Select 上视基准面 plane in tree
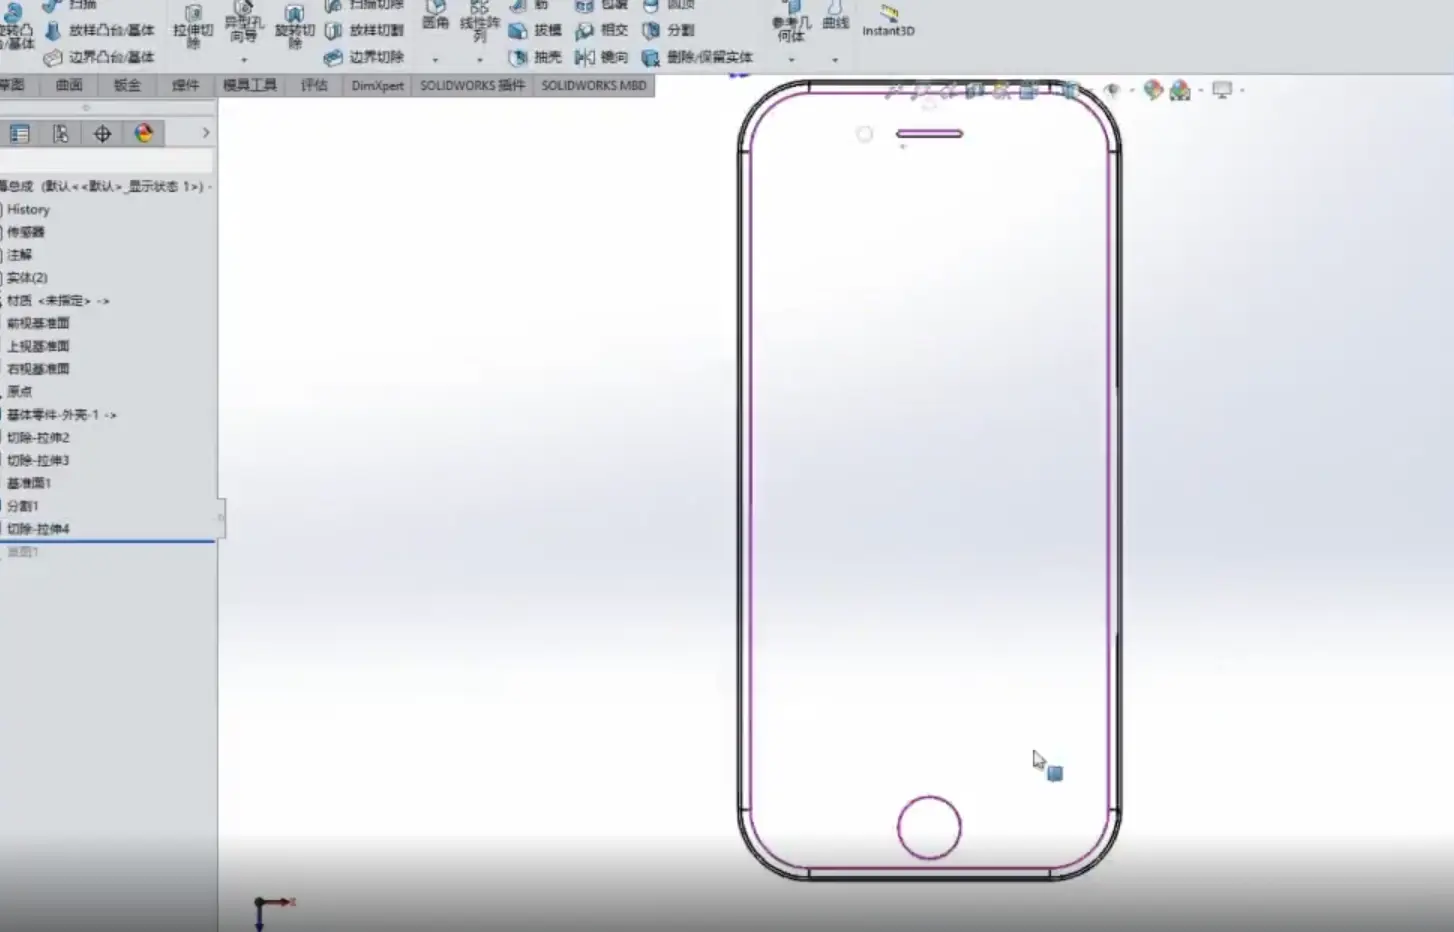Image resolution: width=1454 pixels, height=932 pixels. [x=38, y=347]
